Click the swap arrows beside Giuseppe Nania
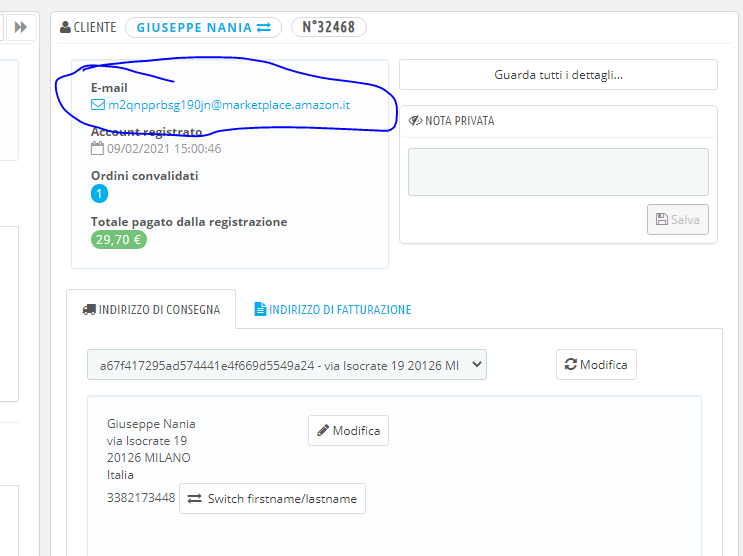This screenshot has width=743, height=556. [264, 27]
